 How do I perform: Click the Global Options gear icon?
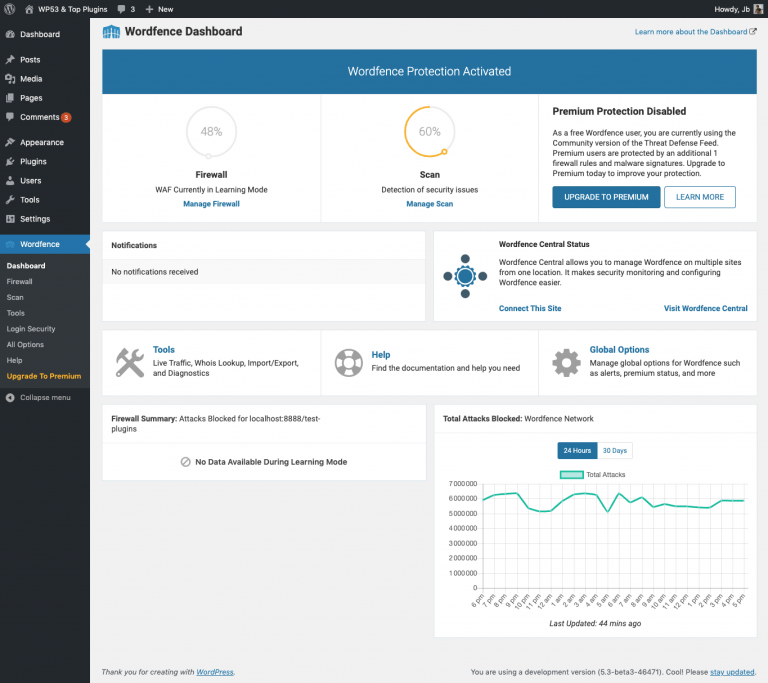click(566, 363)
